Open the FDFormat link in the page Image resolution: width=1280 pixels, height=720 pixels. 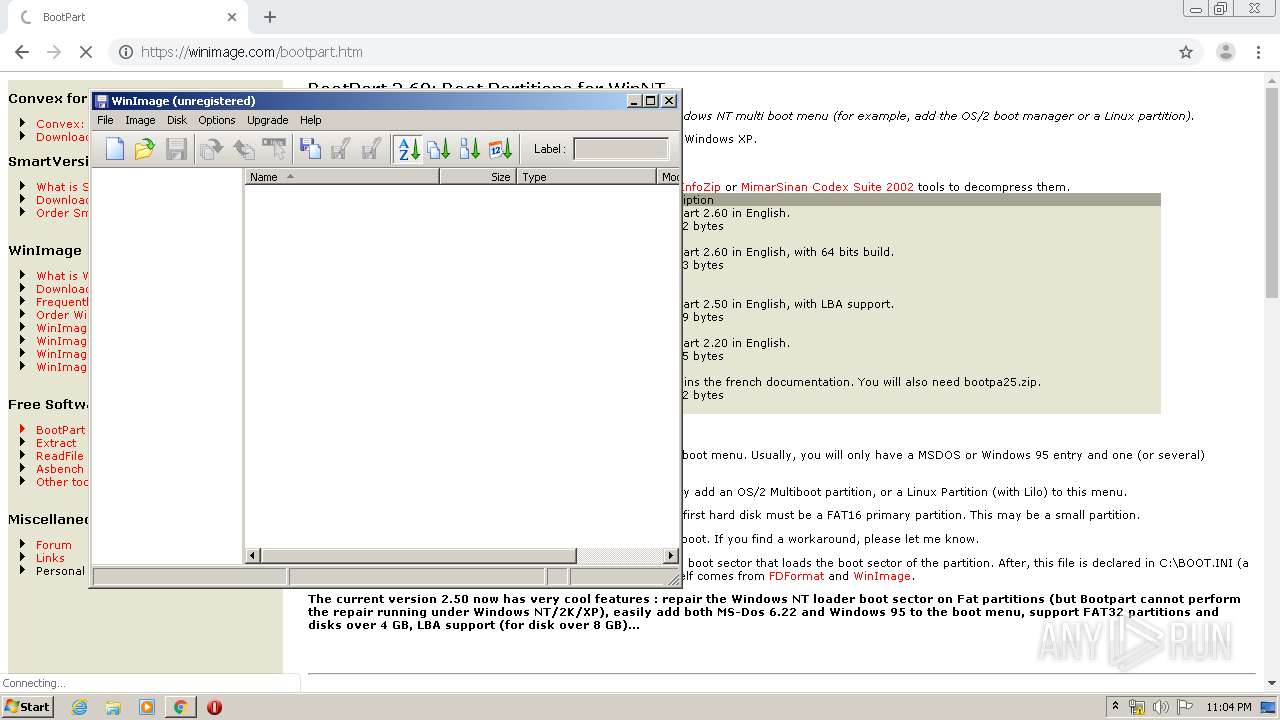point(796,576)
